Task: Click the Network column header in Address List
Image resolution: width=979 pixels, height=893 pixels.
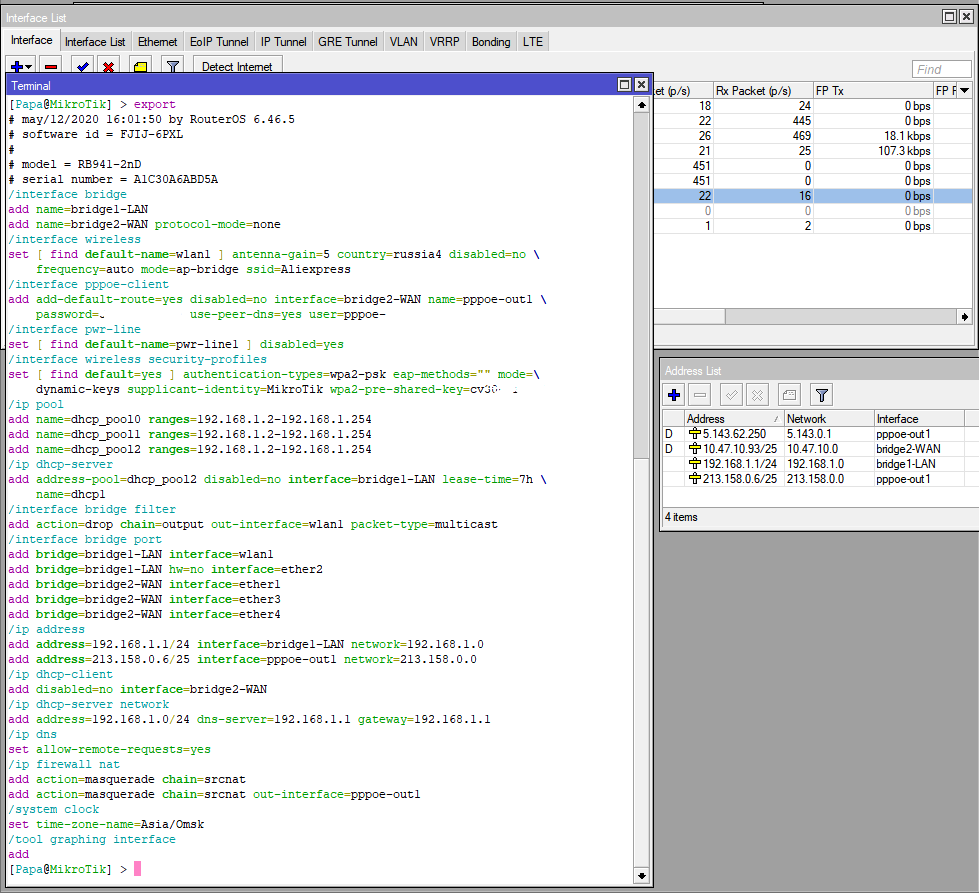Action: (829, 418)
